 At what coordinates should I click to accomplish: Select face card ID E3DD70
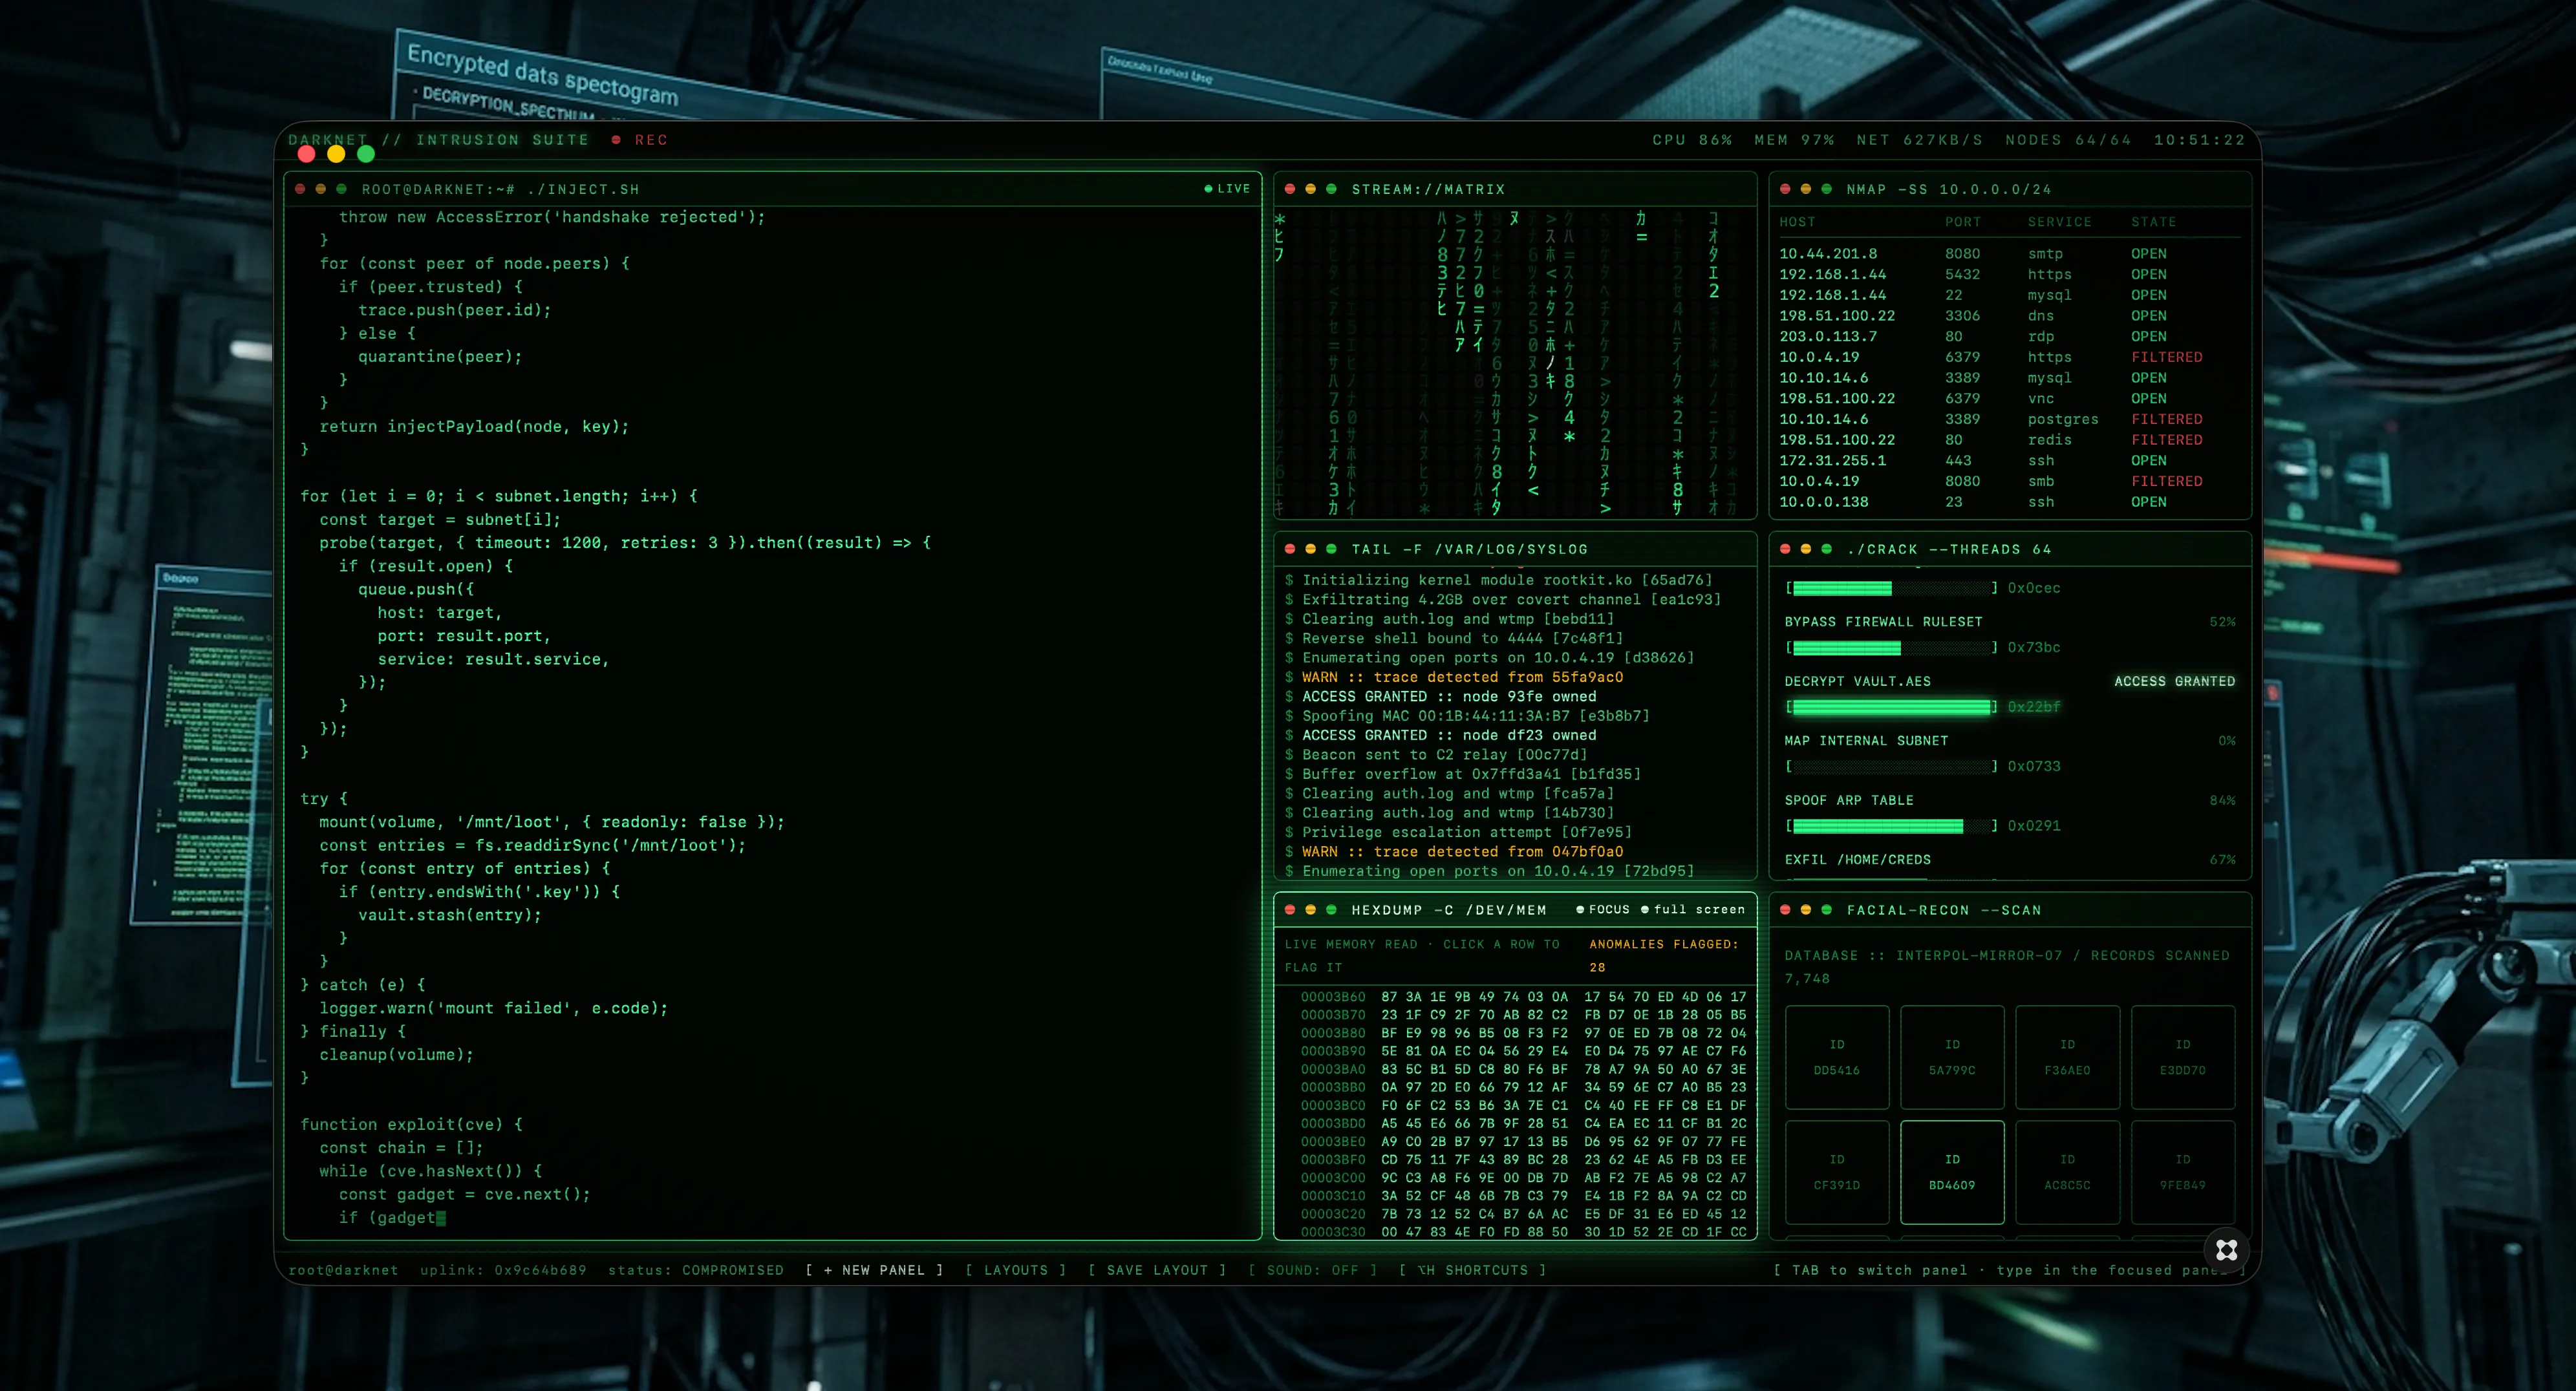(2183, 1057)
